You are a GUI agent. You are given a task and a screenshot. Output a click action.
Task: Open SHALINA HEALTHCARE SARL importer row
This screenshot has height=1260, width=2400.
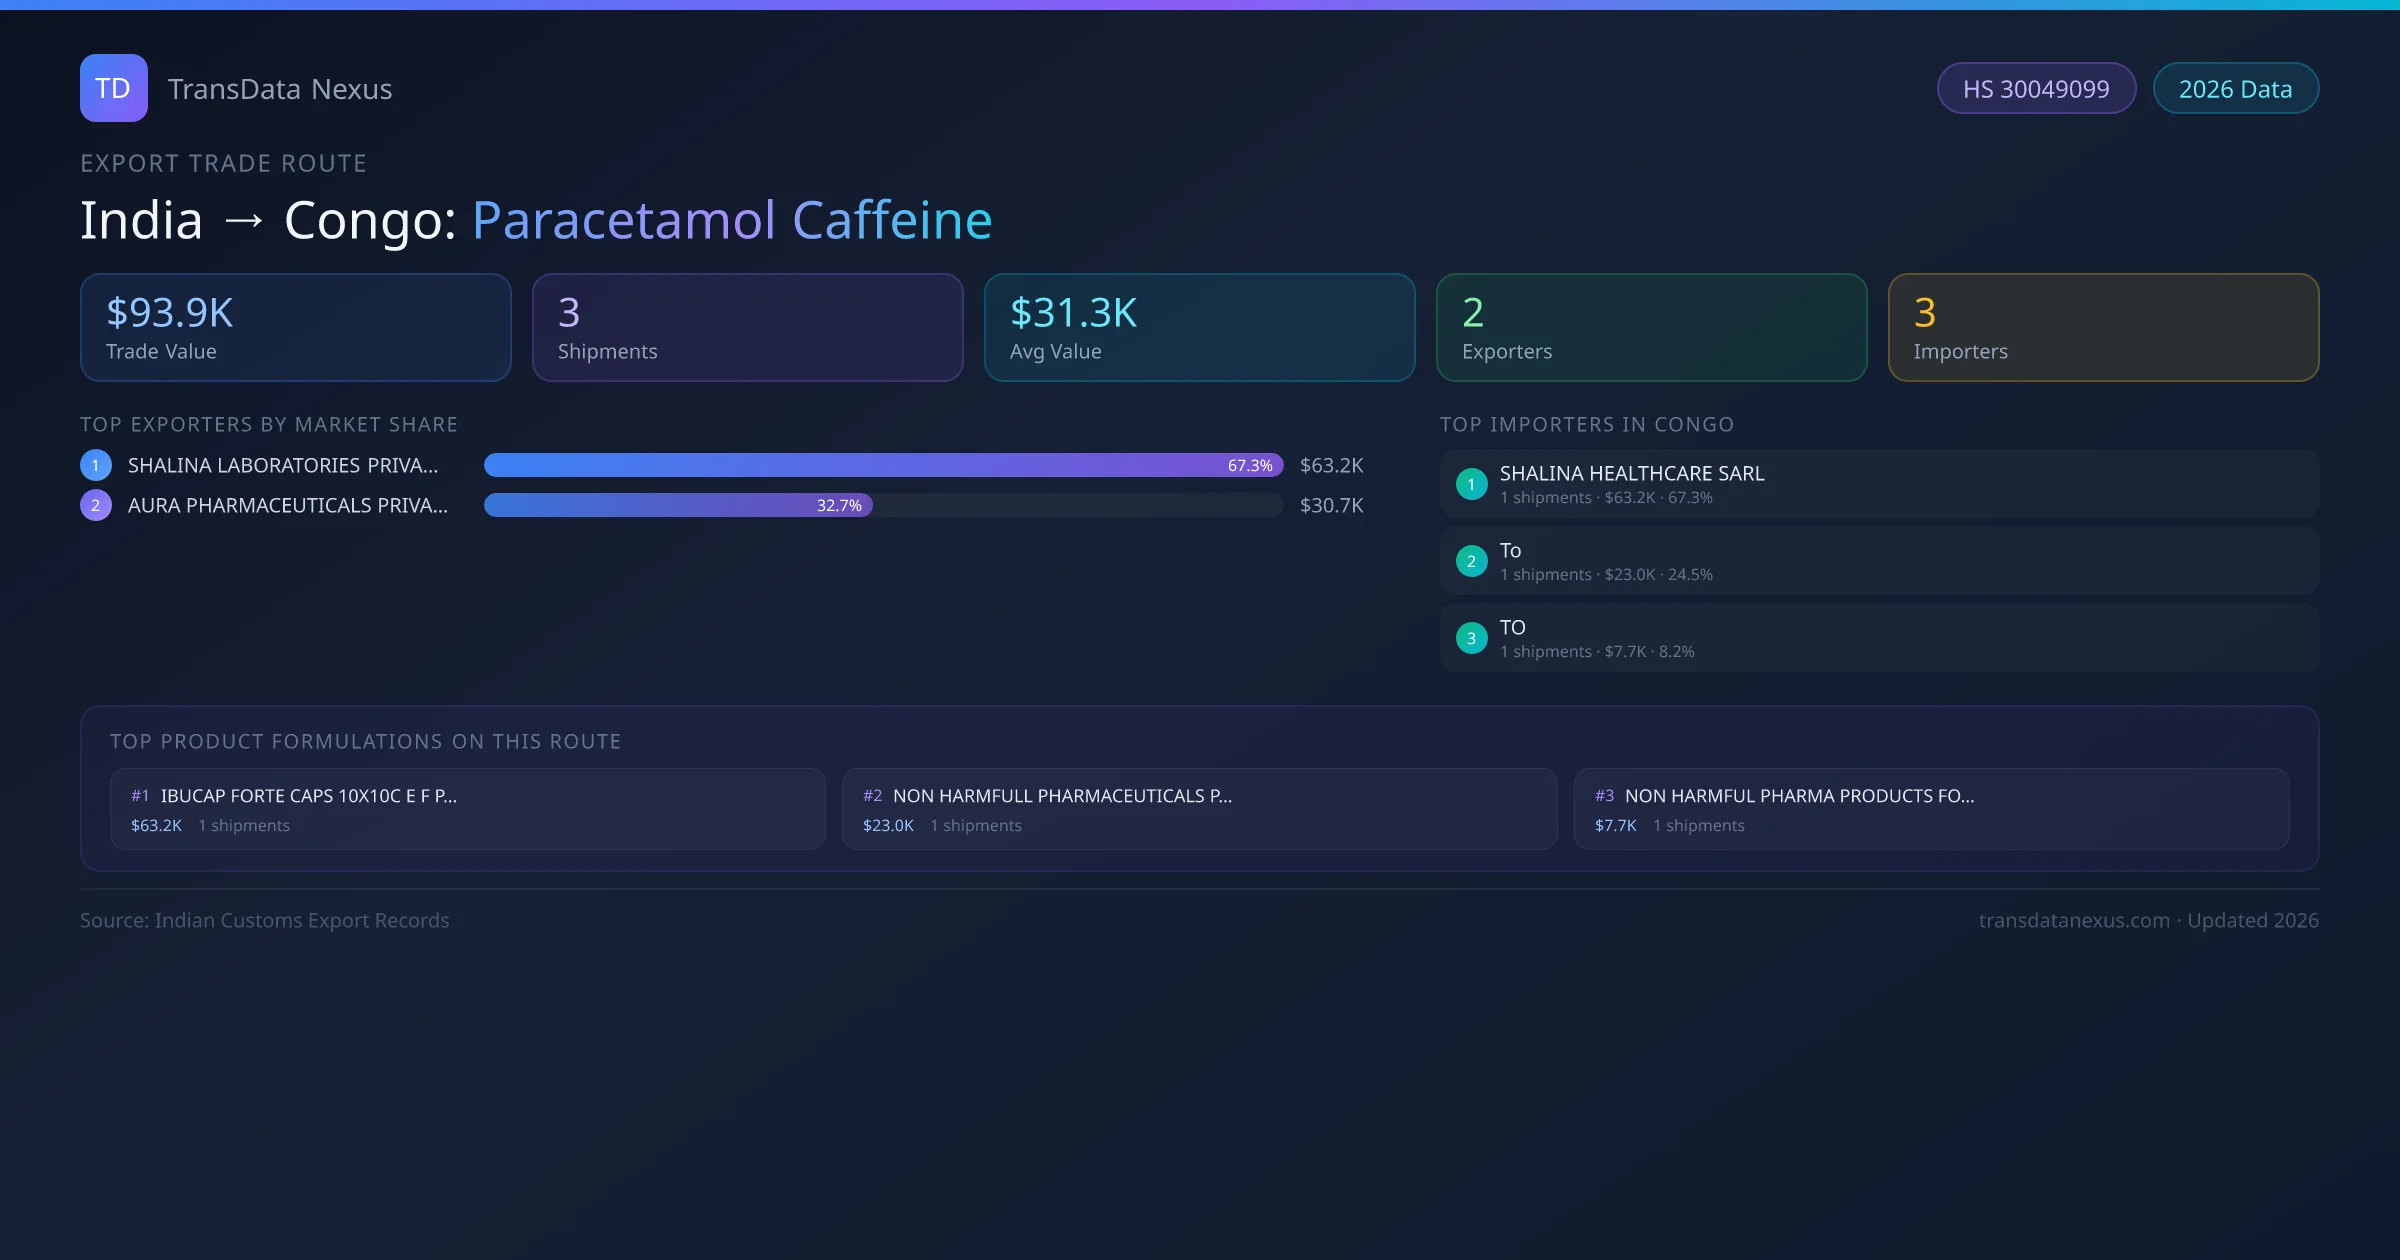1878,484
